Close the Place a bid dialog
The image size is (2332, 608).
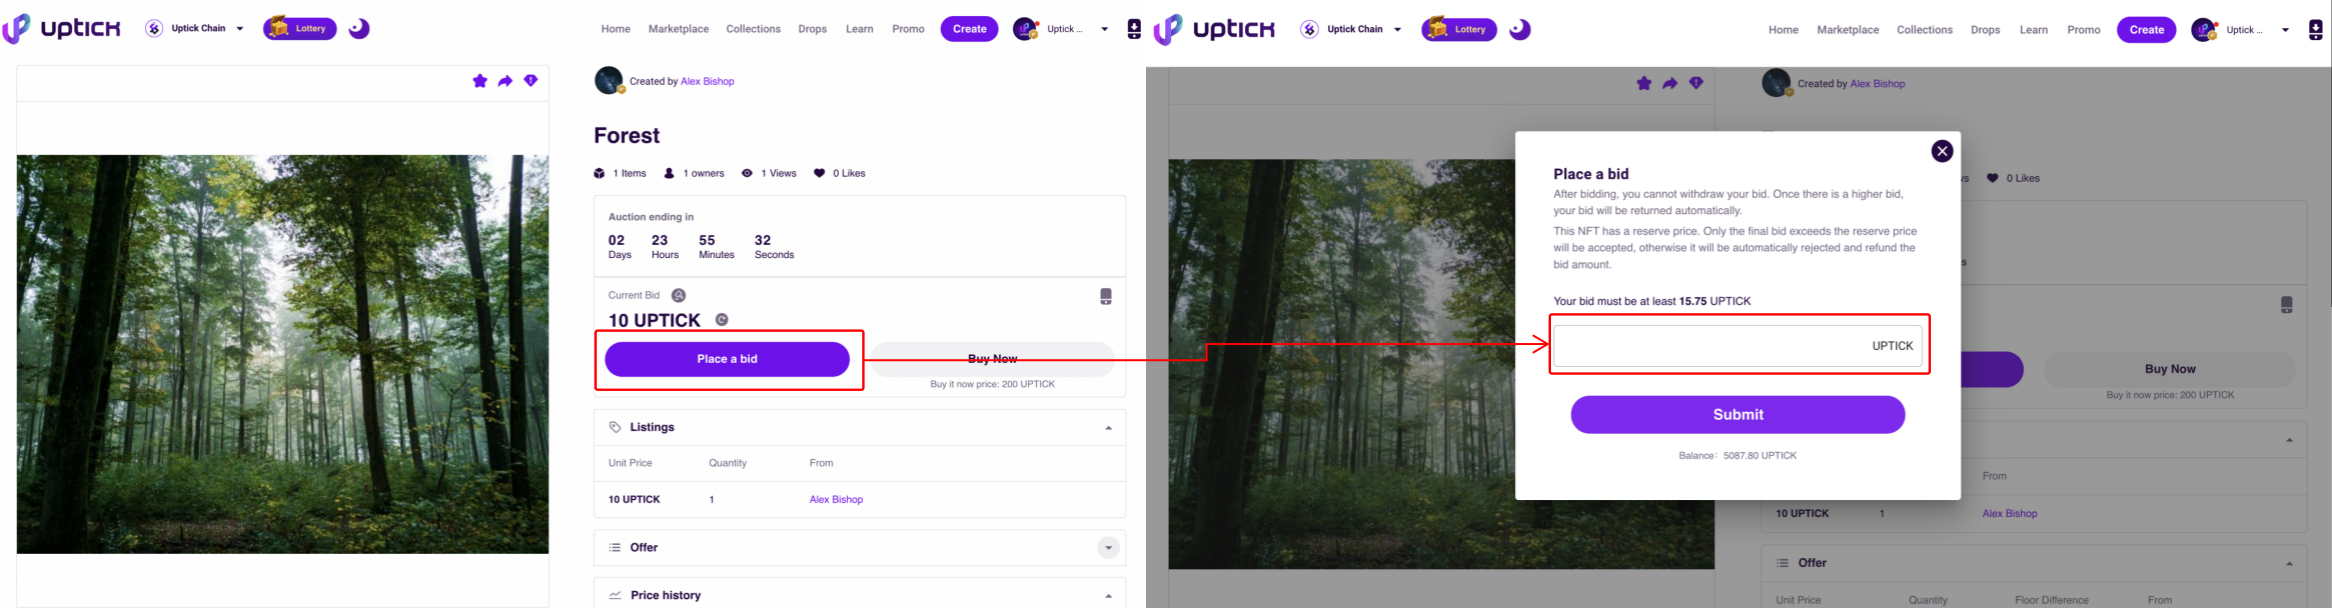tap(1941, 151)
